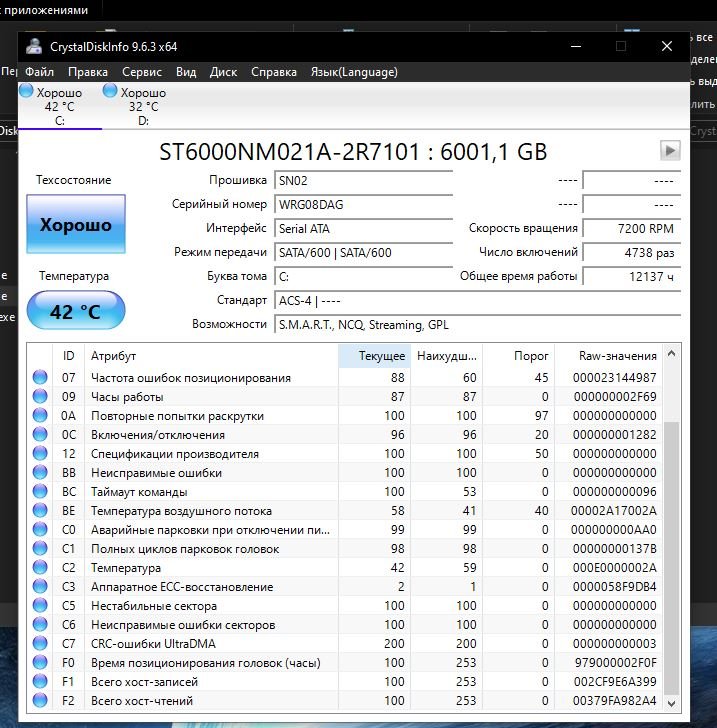Open the Вид menu
The height and width of the screenshot is (728, 717).
(186, 72)
